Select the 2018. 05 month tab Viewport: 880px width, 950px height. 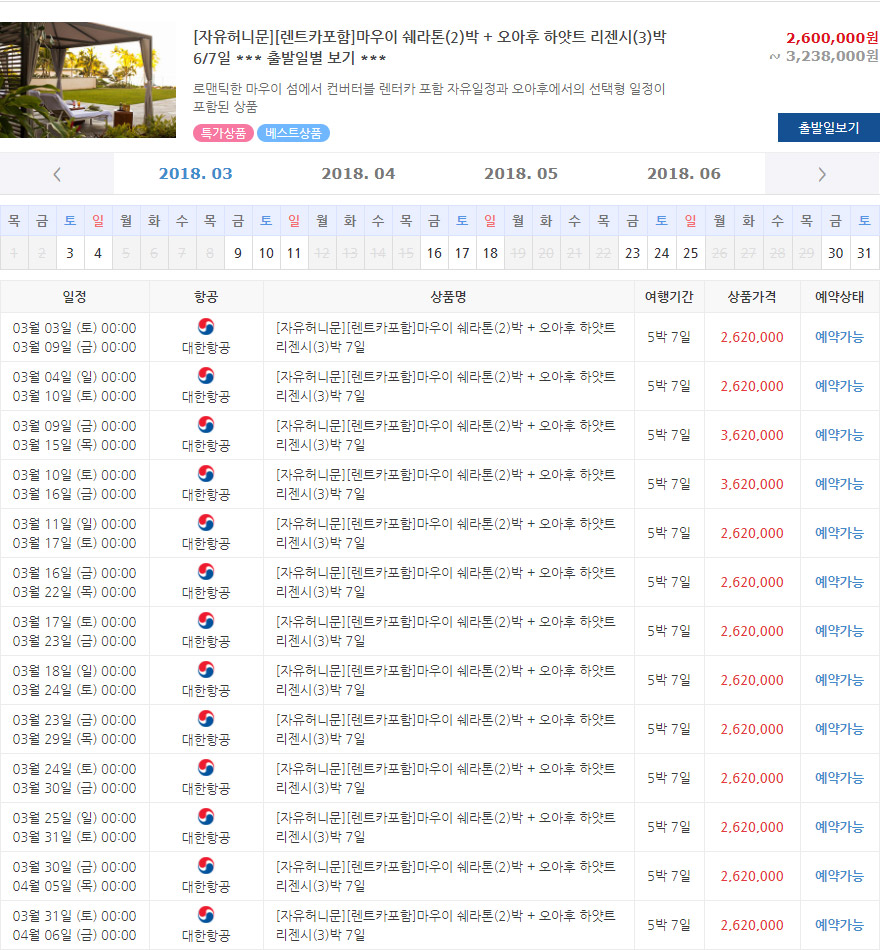pos(521,174)
